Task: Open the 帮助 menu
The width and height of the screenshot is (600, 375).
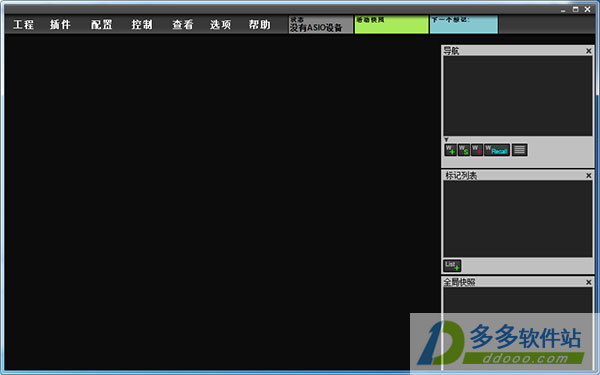Action: [259, 25]
